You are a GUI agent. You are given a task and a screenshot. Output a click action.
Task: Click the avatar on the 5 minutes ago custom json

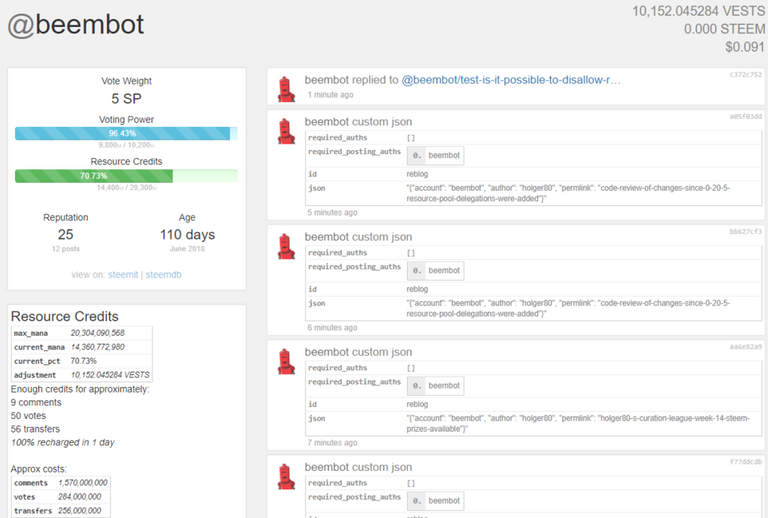(x=286, y=131)
